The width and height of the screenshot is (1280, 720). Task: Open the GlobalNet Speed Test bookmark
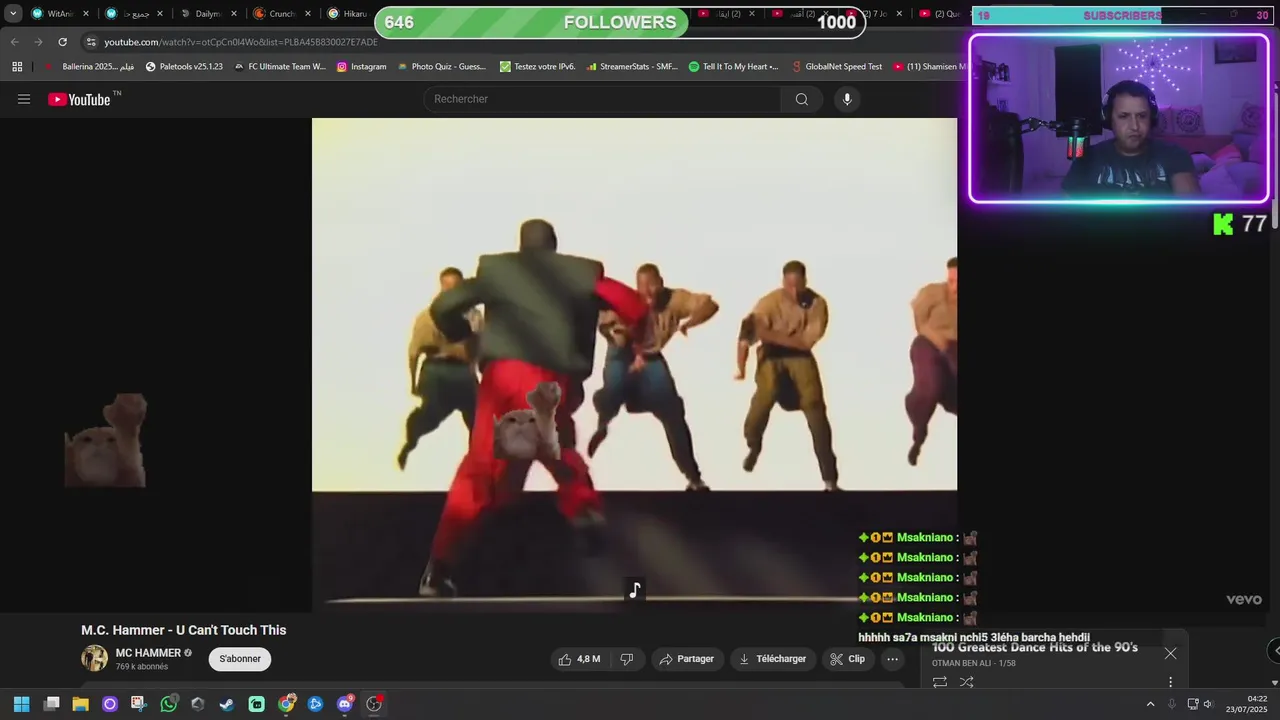[x=836, y=67]
